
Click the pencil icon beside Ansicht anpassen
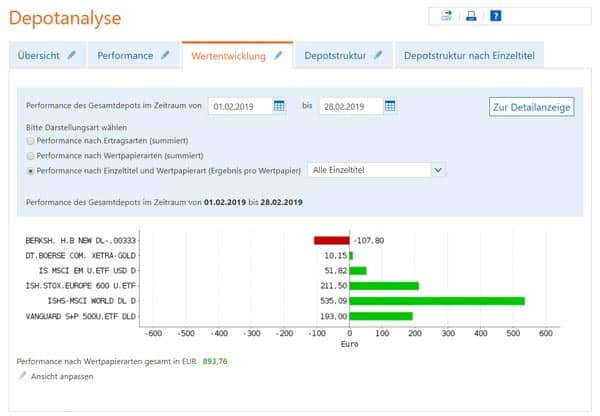23,375
